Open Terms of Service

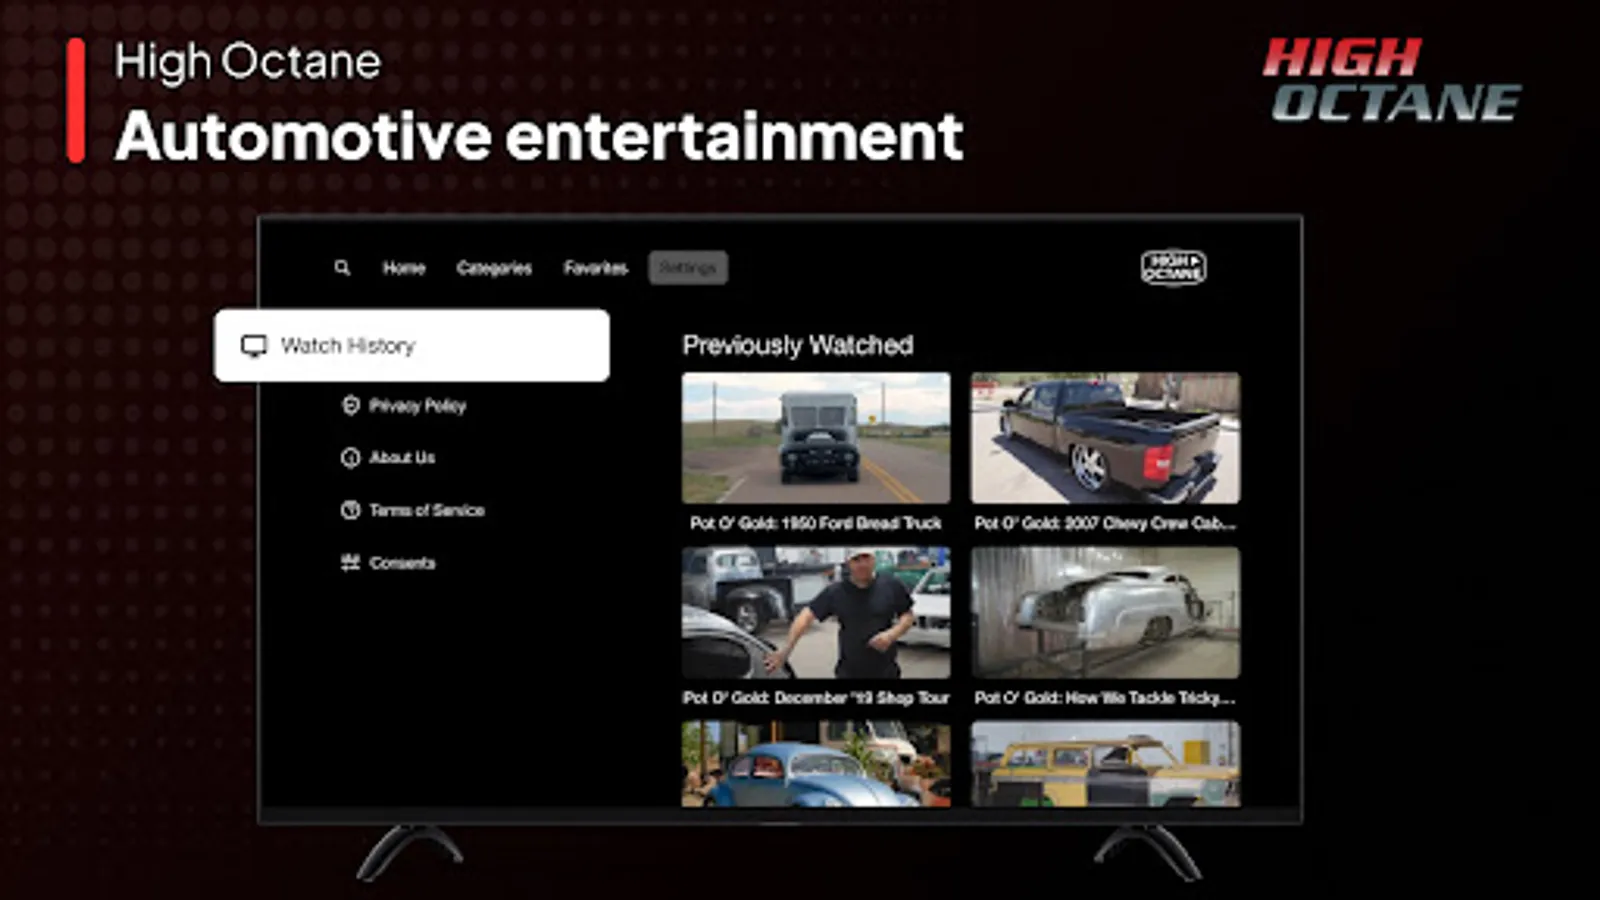(412, 510)
